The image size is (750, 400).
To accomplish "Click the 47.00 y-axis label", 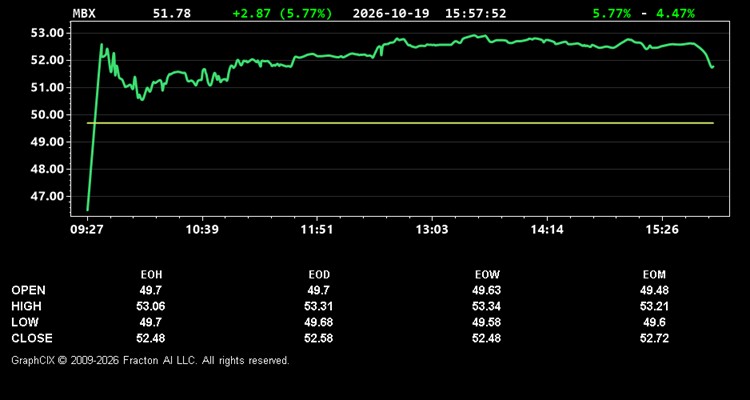I will (x=46, y=197).
